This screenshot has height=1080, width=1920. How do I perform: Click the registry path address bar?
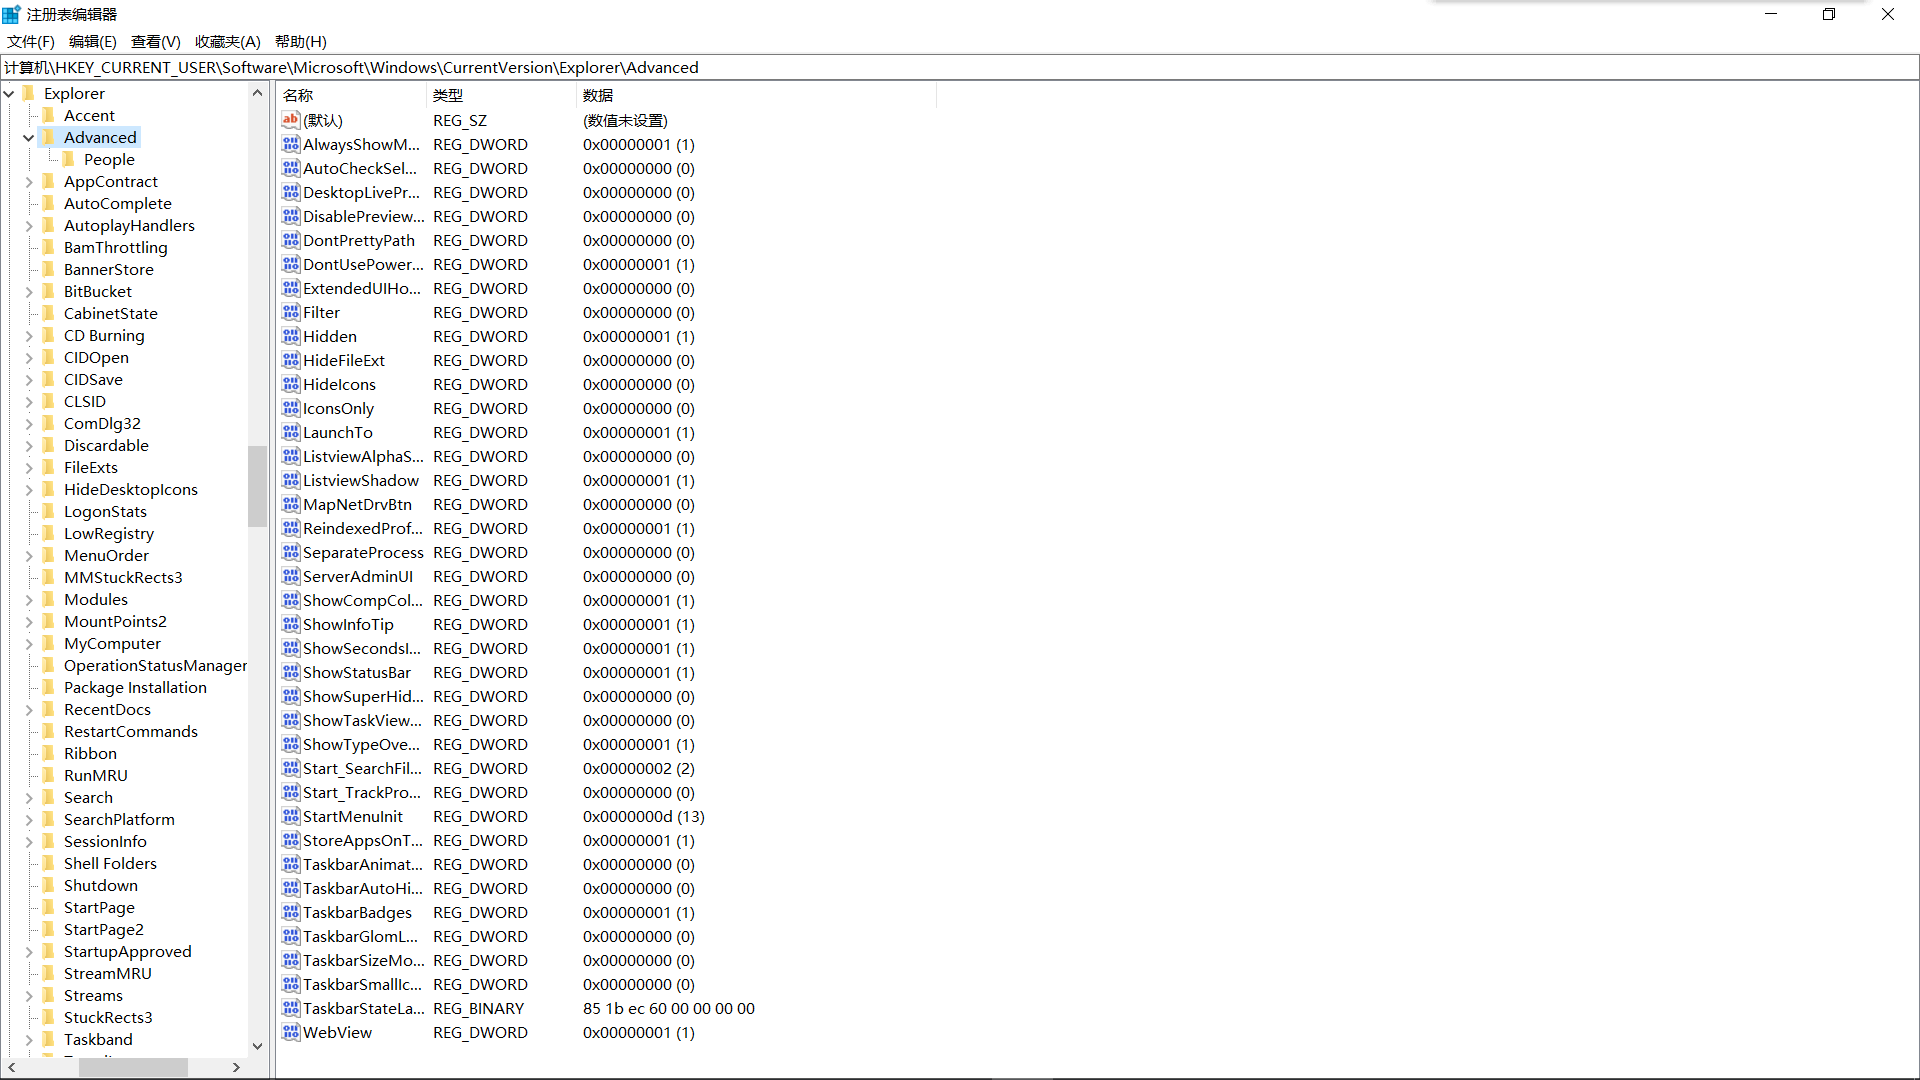pyautogui.click(x=959, y=67)
